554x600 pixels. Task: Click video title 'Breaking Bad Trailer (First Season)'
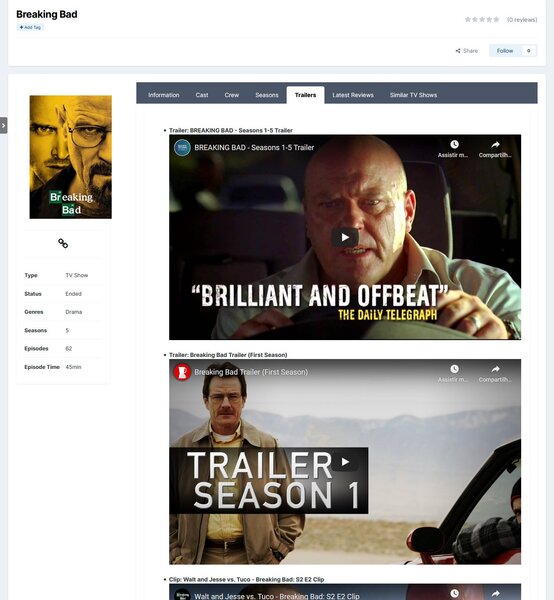pyautogui.click(x=251, y=372)
